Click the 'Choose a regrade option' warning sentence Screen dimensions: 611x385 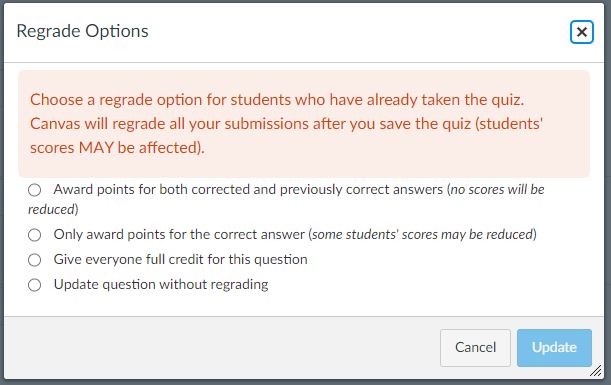click(277, 100)
